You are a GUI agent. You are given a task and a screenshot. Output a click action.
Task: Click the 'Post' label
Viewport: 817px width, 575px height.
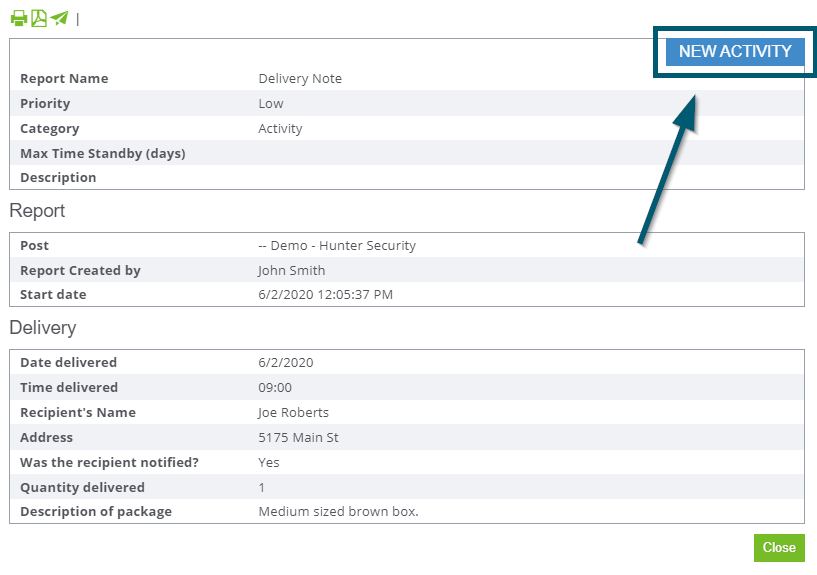tap(34, 246)
